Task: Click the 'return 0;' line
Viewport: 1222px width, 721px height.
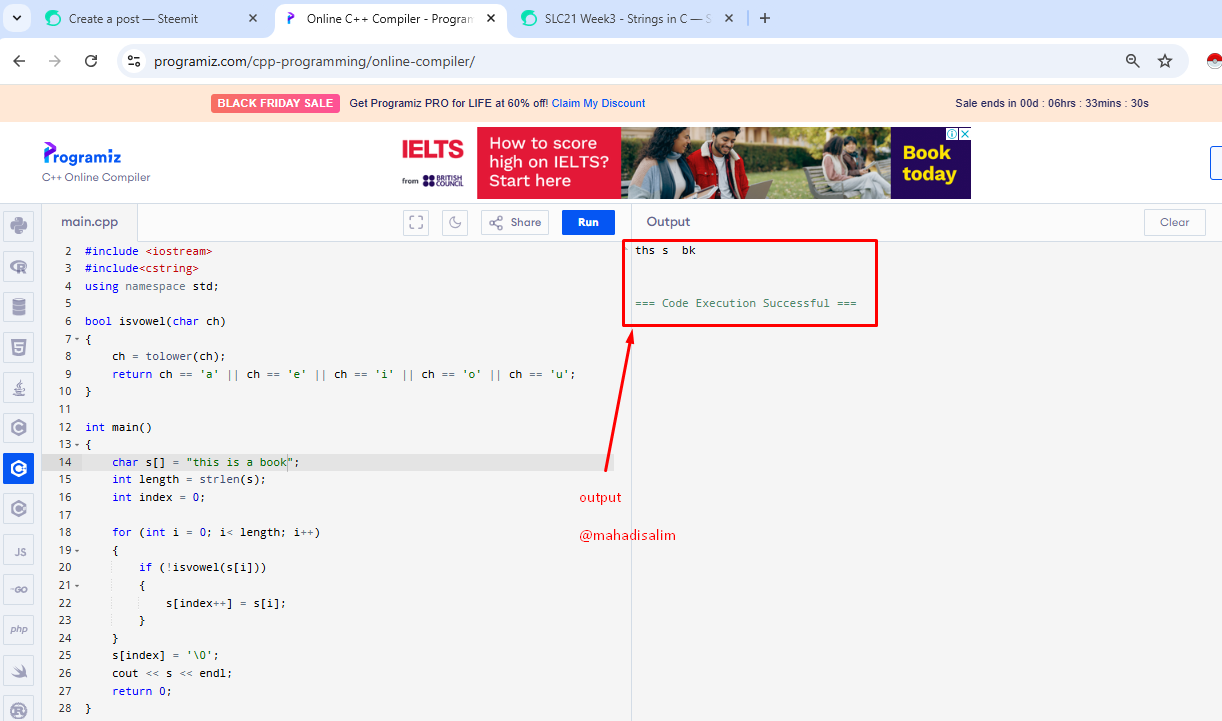Action: [142, 691]
